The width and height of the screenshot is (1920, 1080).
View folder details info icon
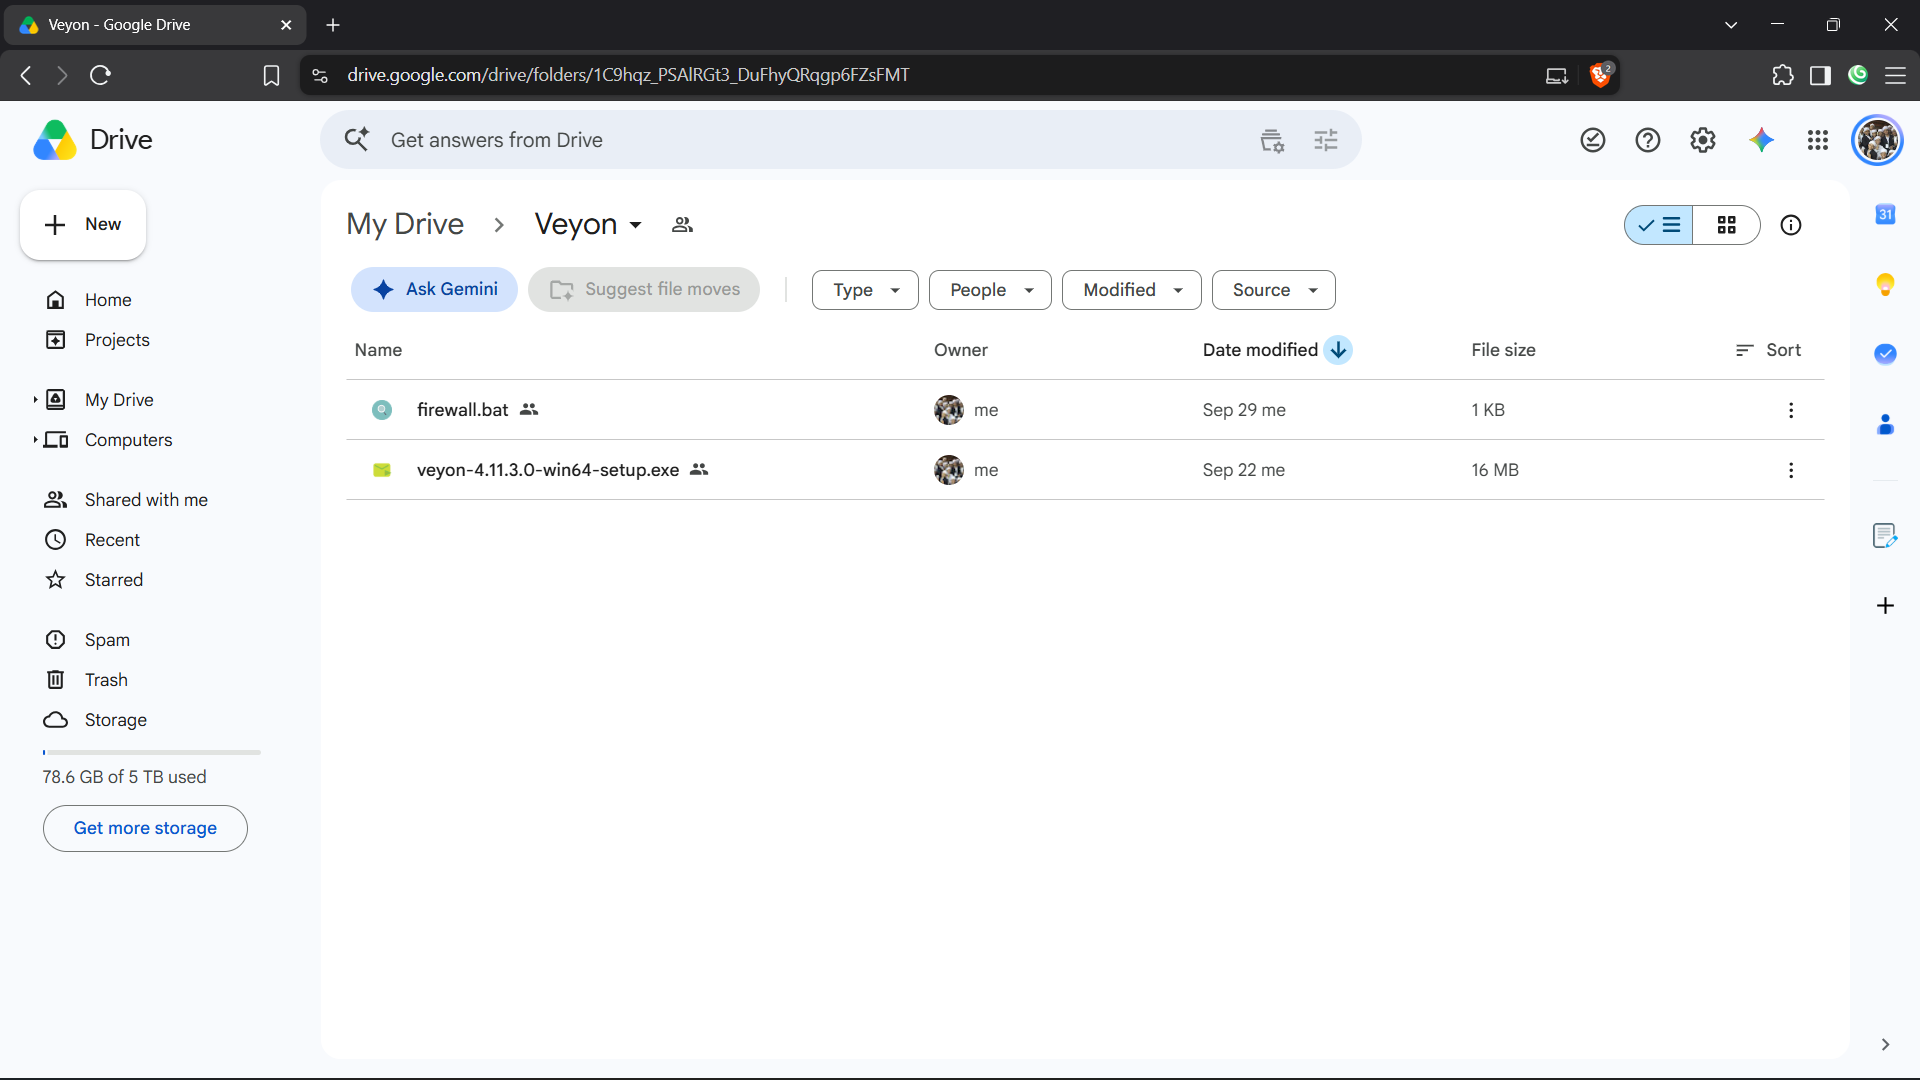pos(1791,225)
